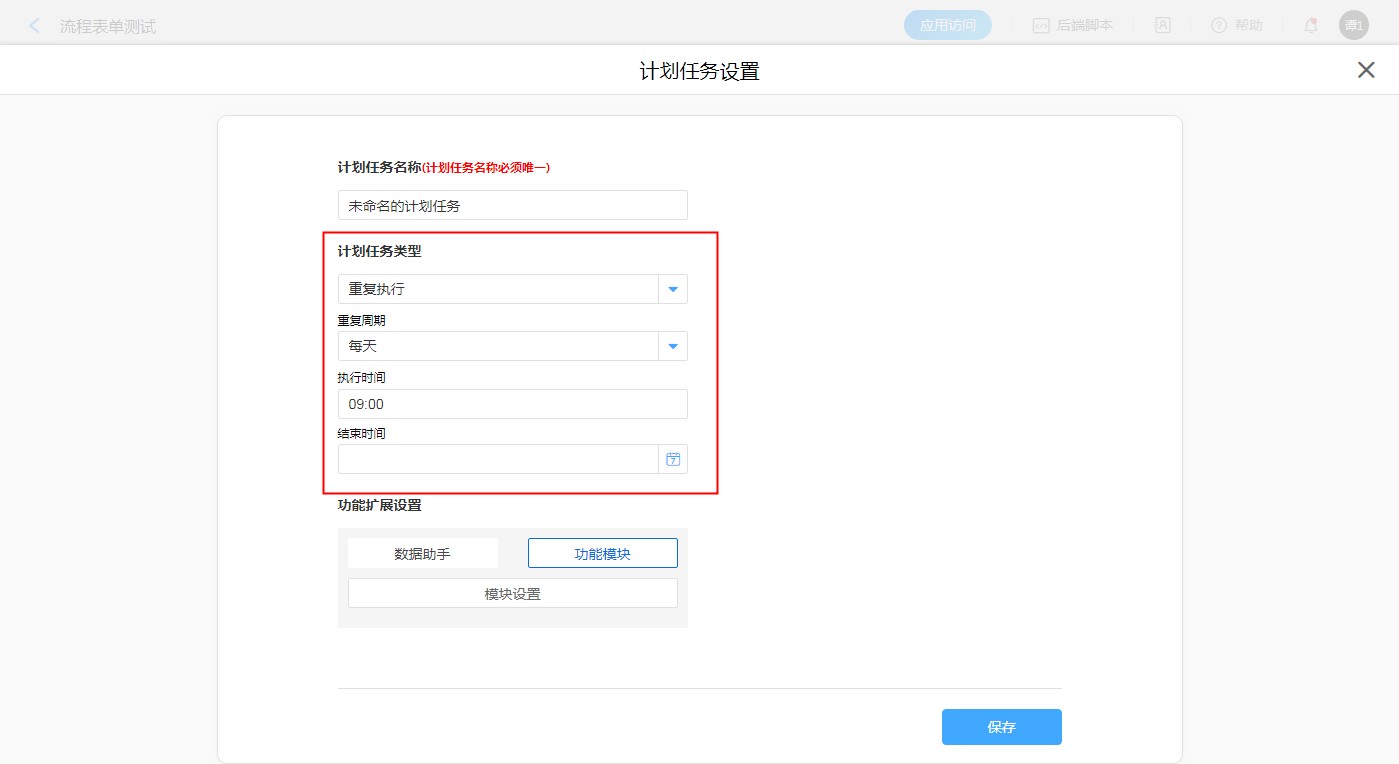
Task: Expand the 每天 repeat cycle dropdown
Action: coord(673,346)
